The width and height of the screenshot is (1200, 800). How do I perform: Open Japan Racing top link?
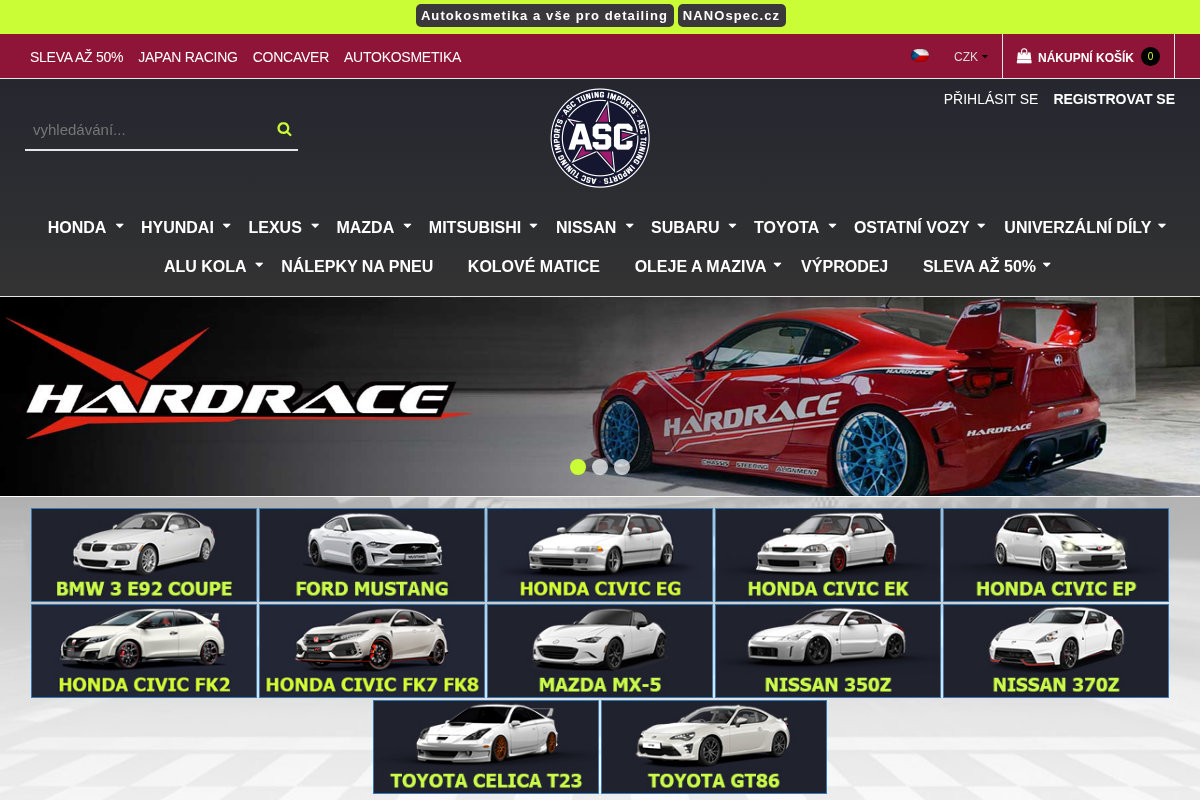coord(188,57)
